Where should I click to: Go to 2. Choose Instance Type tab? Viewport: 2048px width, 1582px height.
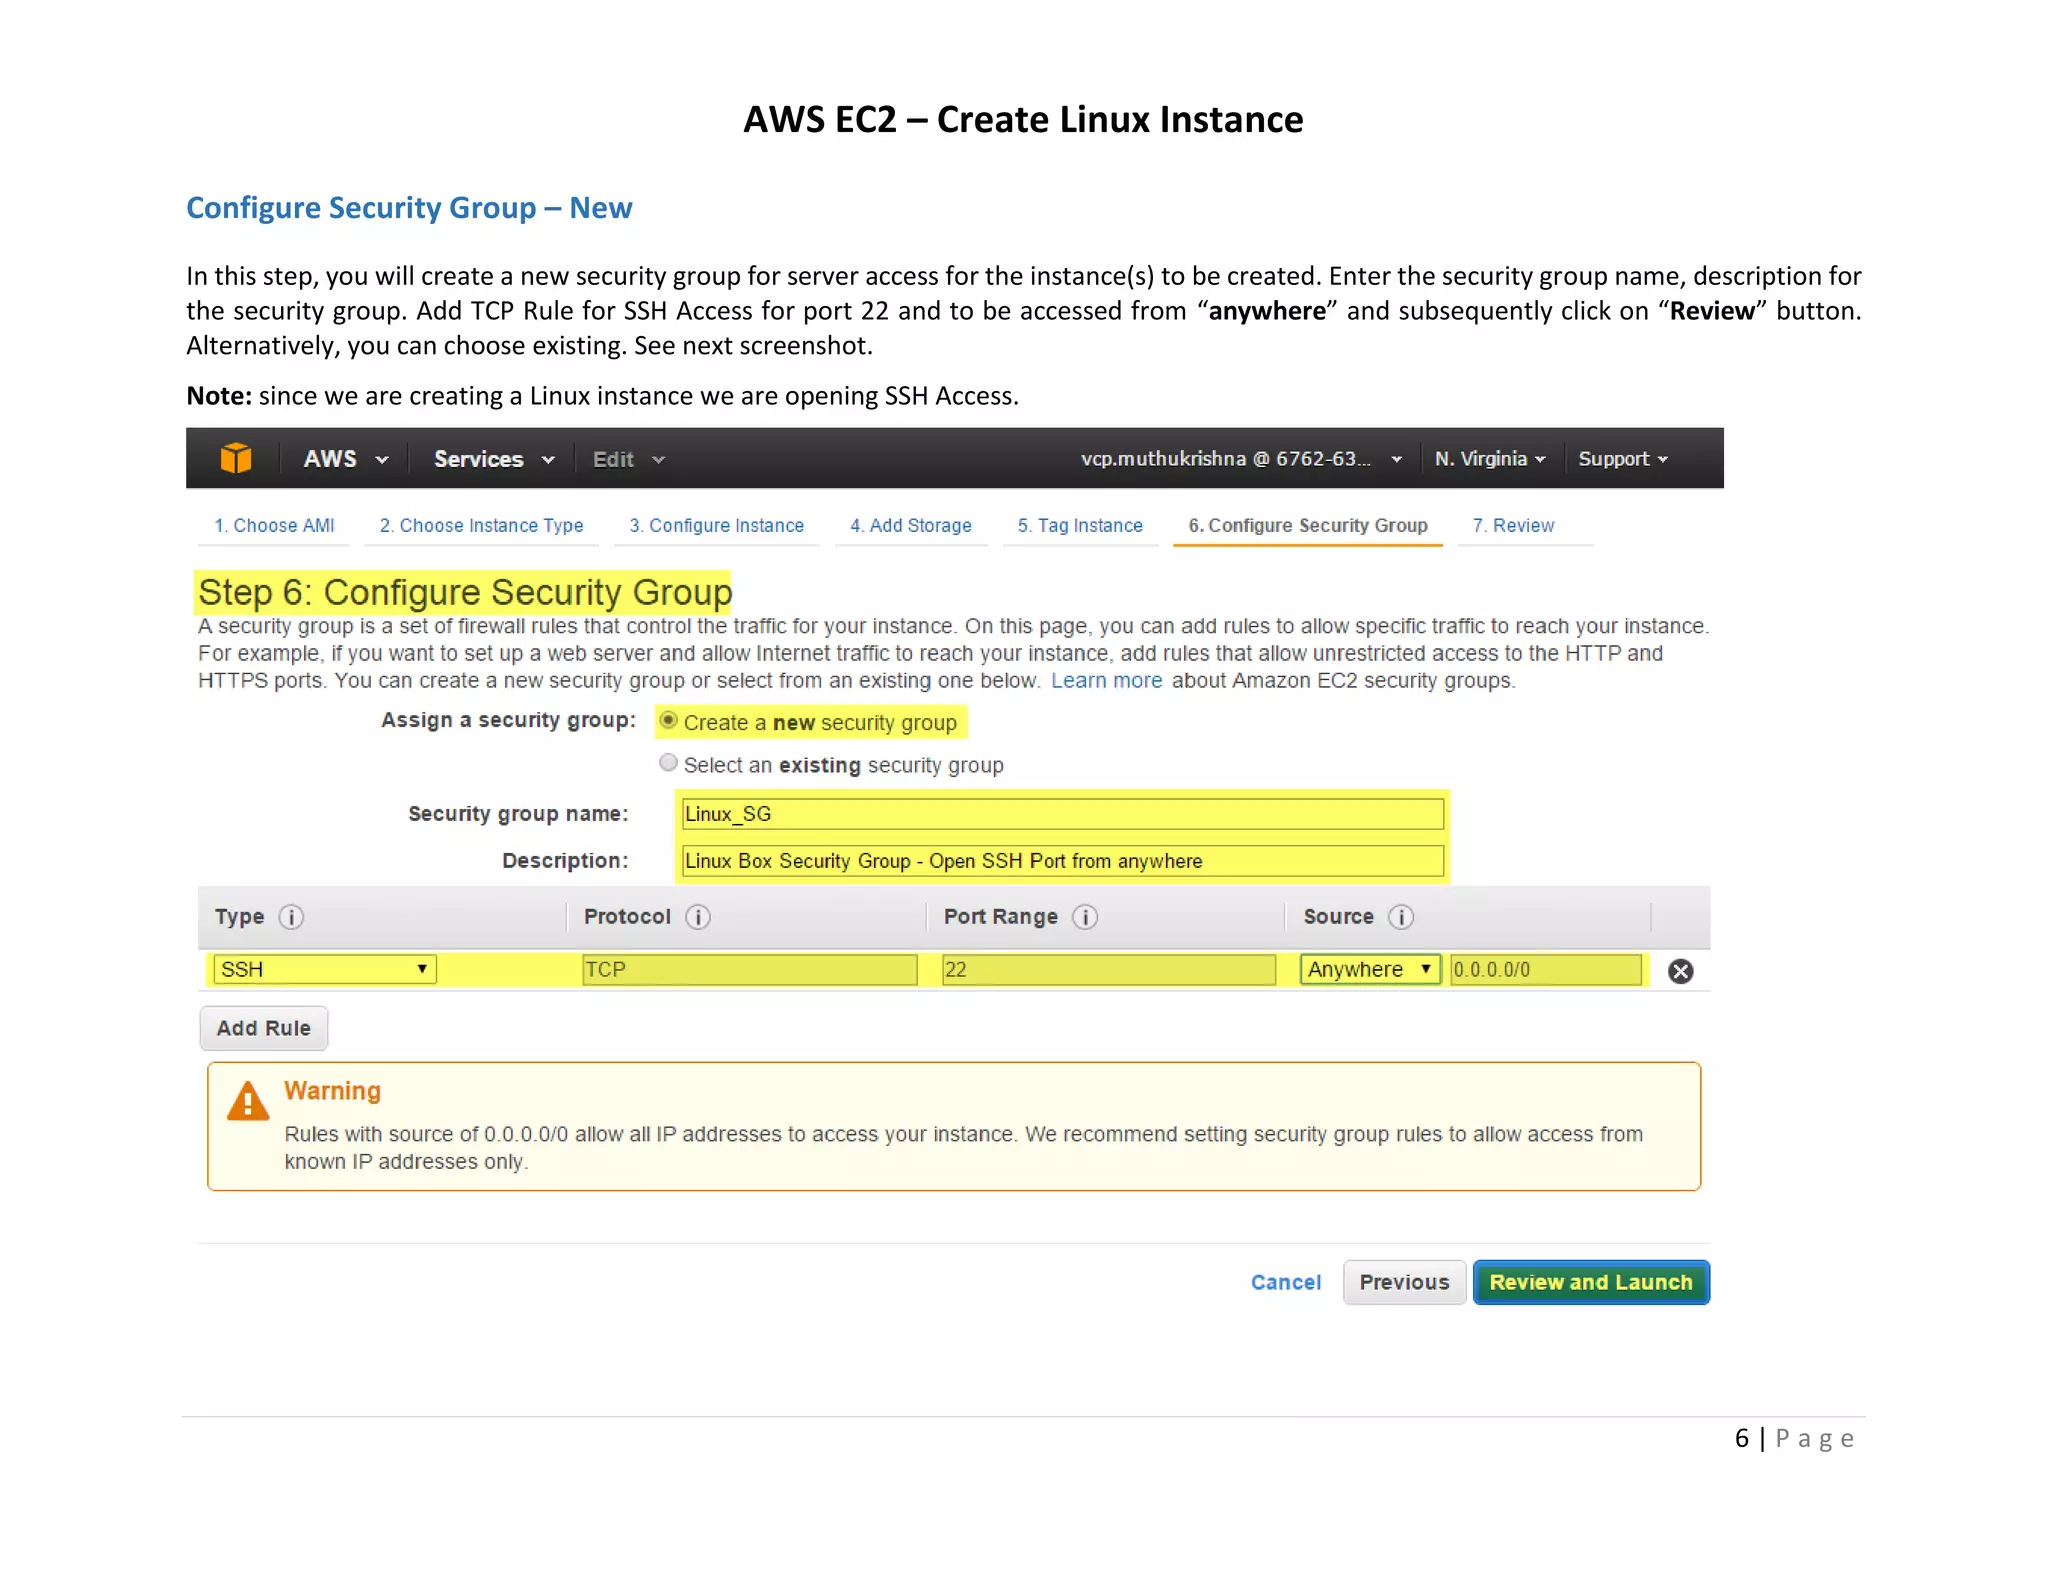481,526
